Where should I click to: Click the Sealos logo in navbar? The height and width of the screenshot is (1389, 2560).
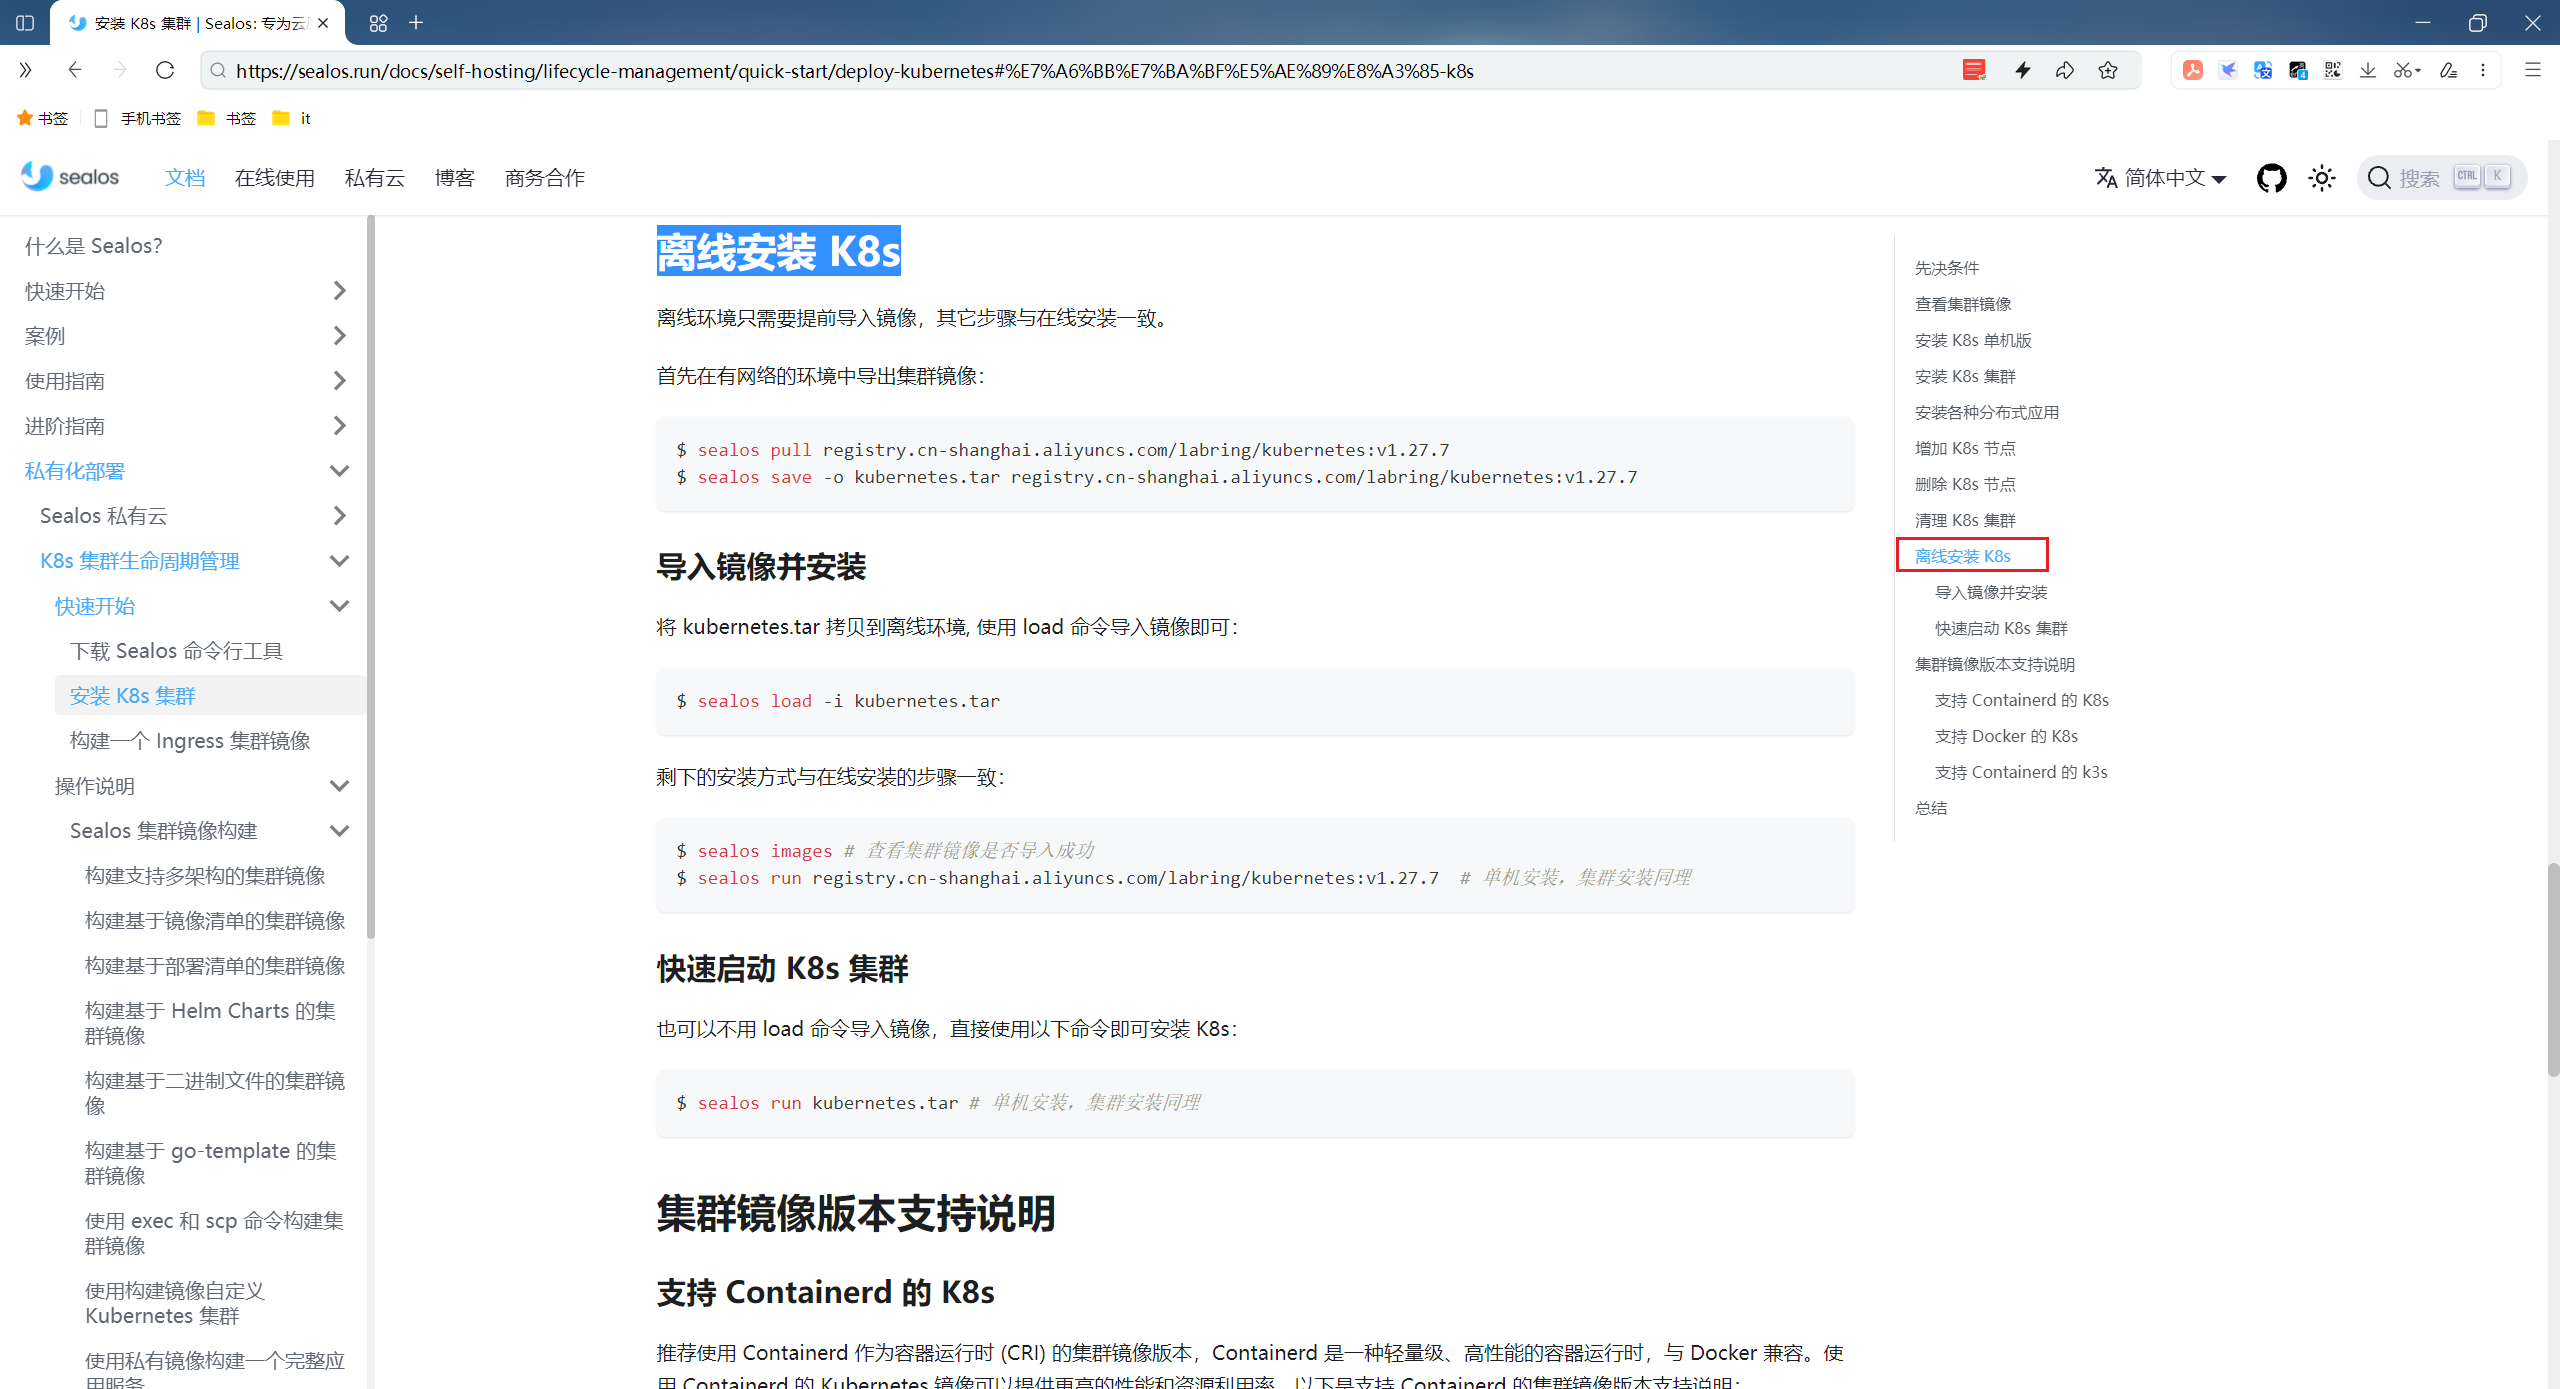pyautogui.click(x=70, y=177)
